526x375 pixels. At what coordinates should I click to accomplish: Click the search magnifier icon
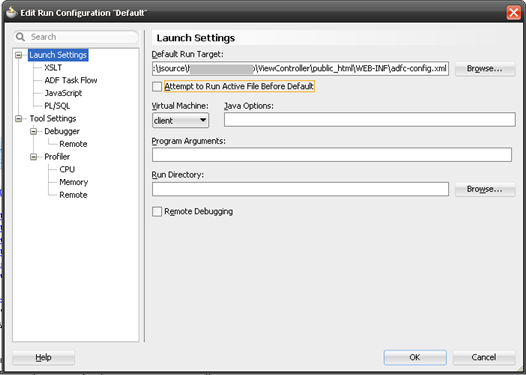(20, 37)
